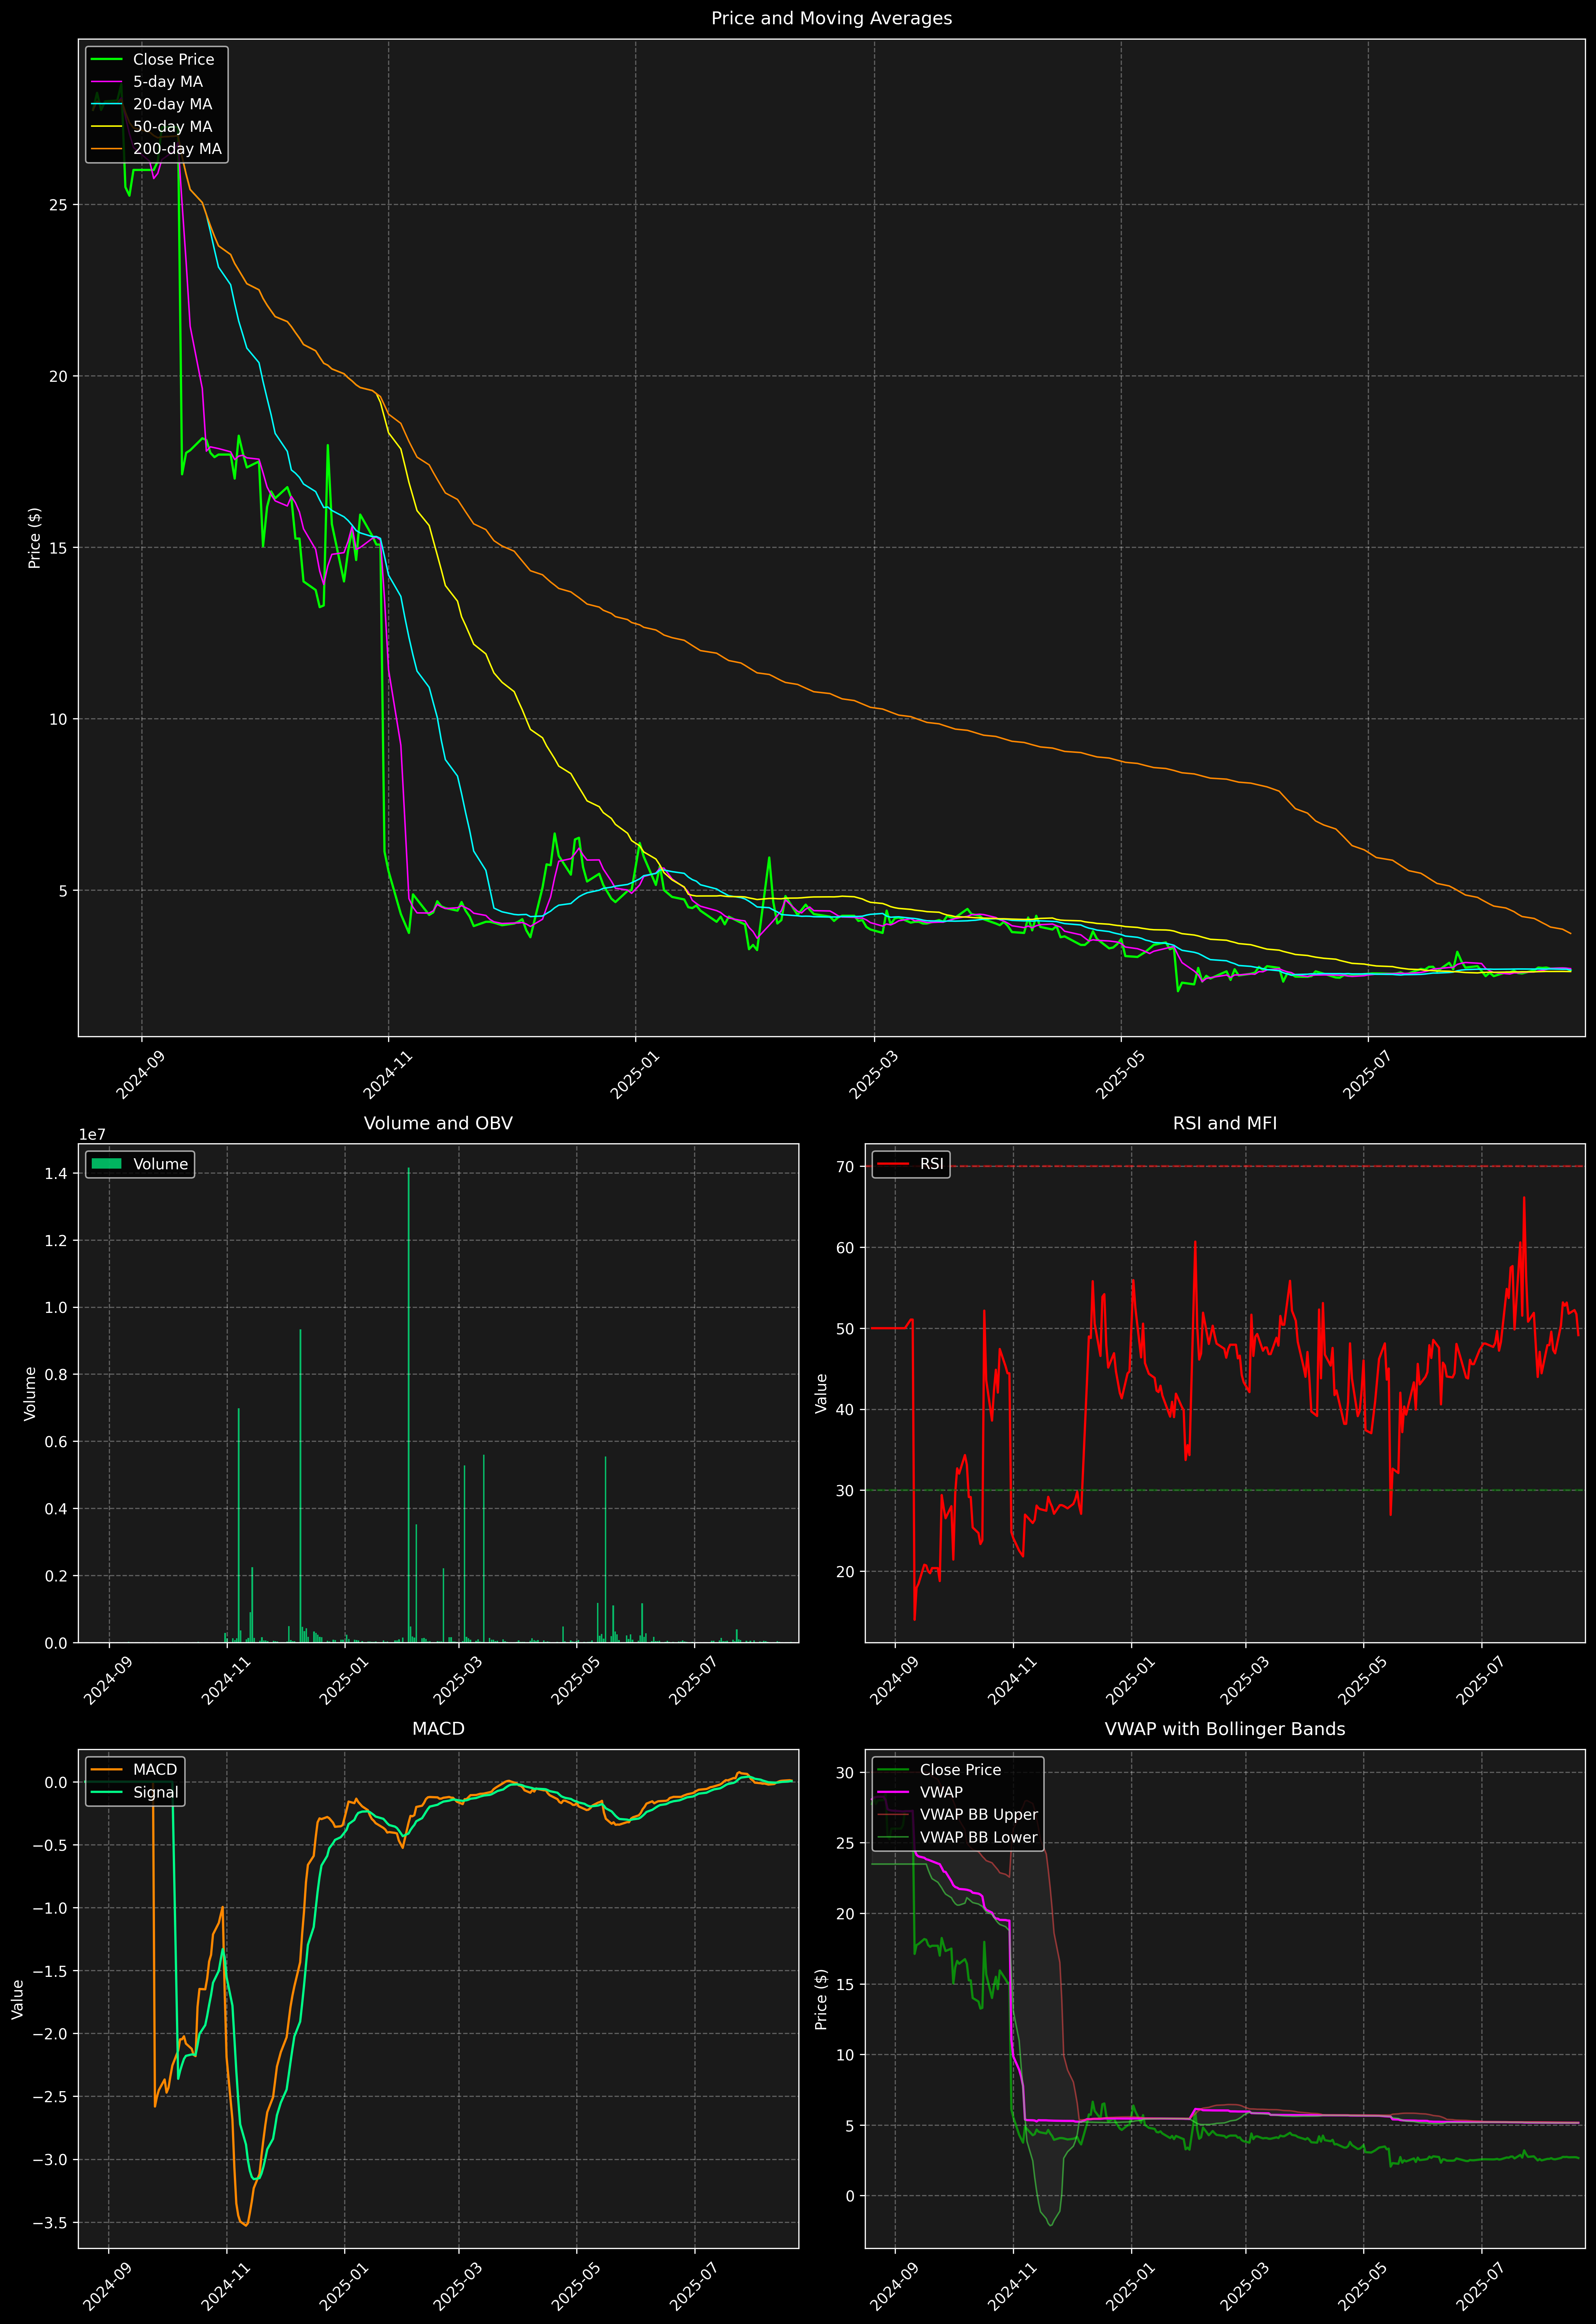The width and height of the screenshot is (1596, 2324).
Task: Click the green Volume legend swatch
Action: pos(106,1164)
